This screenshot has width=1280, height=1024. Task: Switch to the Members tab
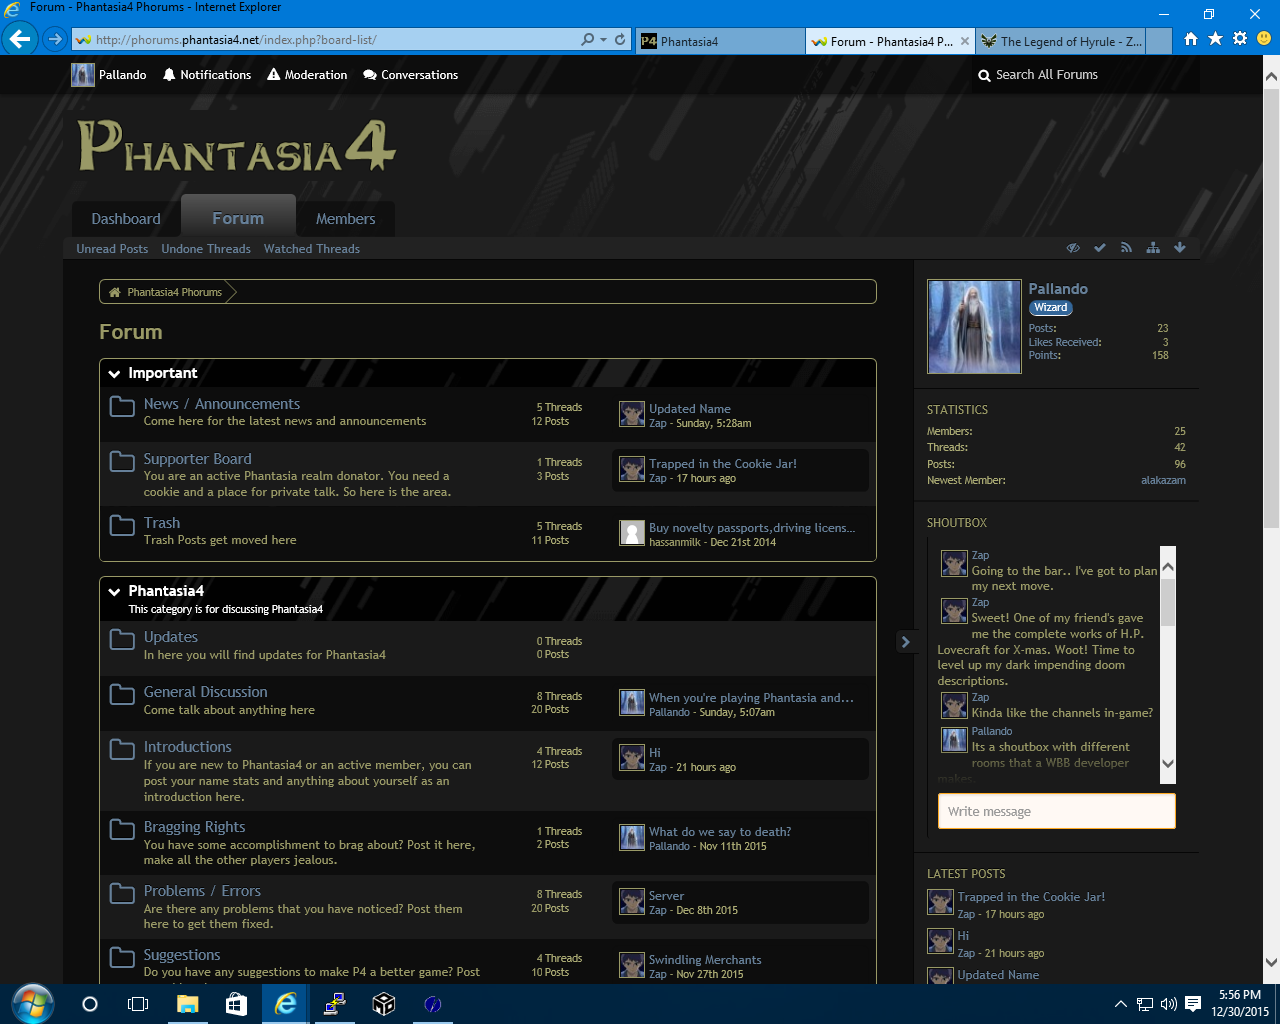[345, 219]
